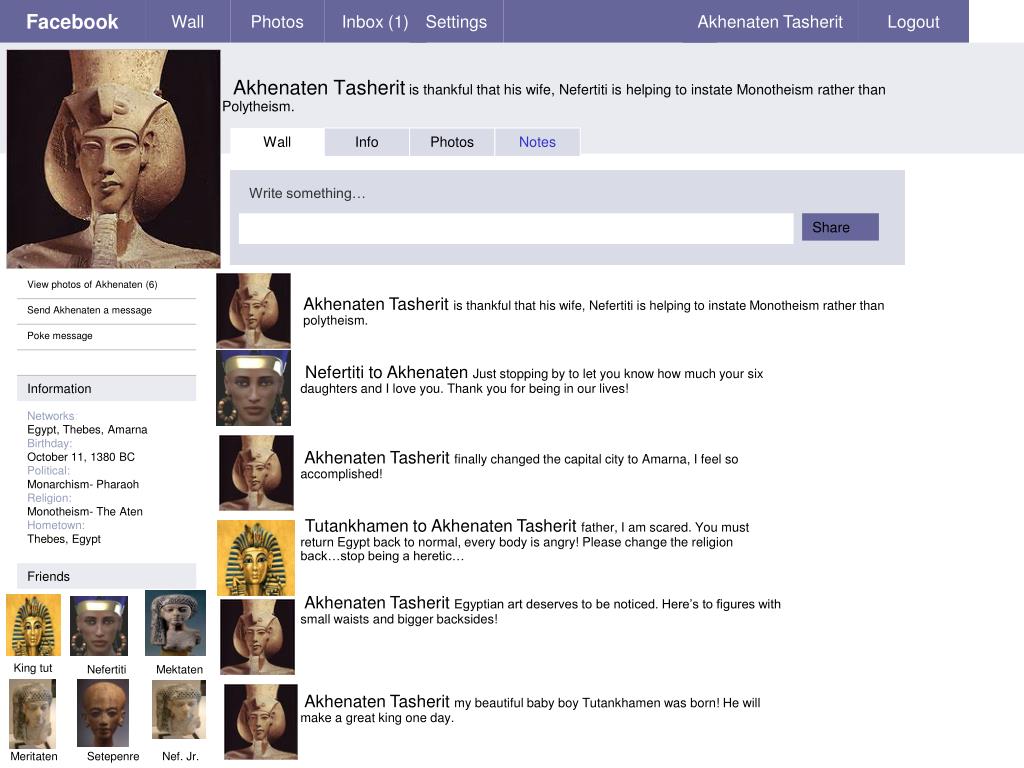Open Nefertiti's friend profile picture
Screen dimensions: 1024x768
(99, 626)
